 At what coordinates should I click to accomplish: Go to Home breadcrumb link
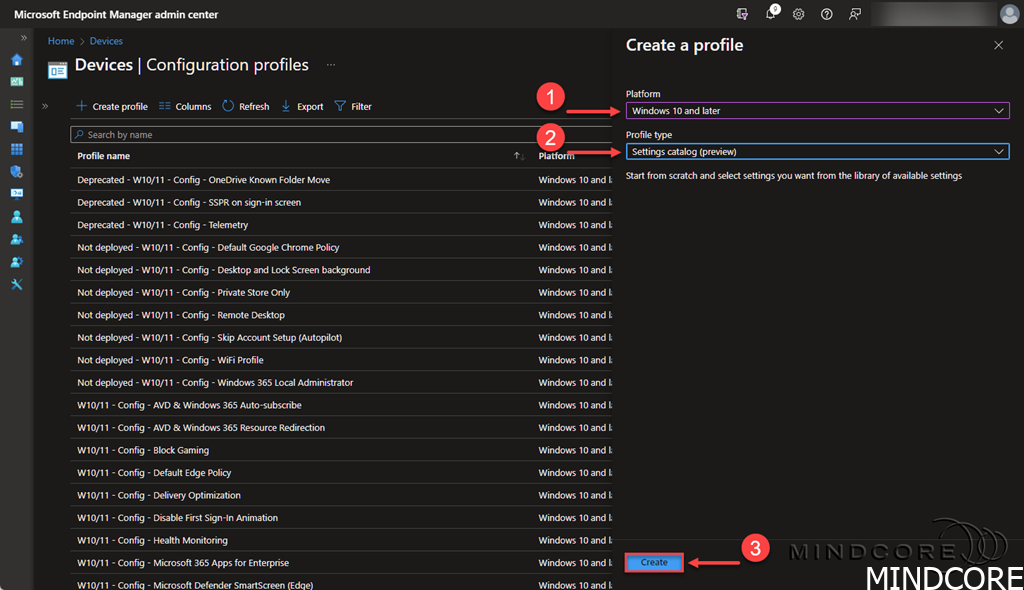point(61,41)
